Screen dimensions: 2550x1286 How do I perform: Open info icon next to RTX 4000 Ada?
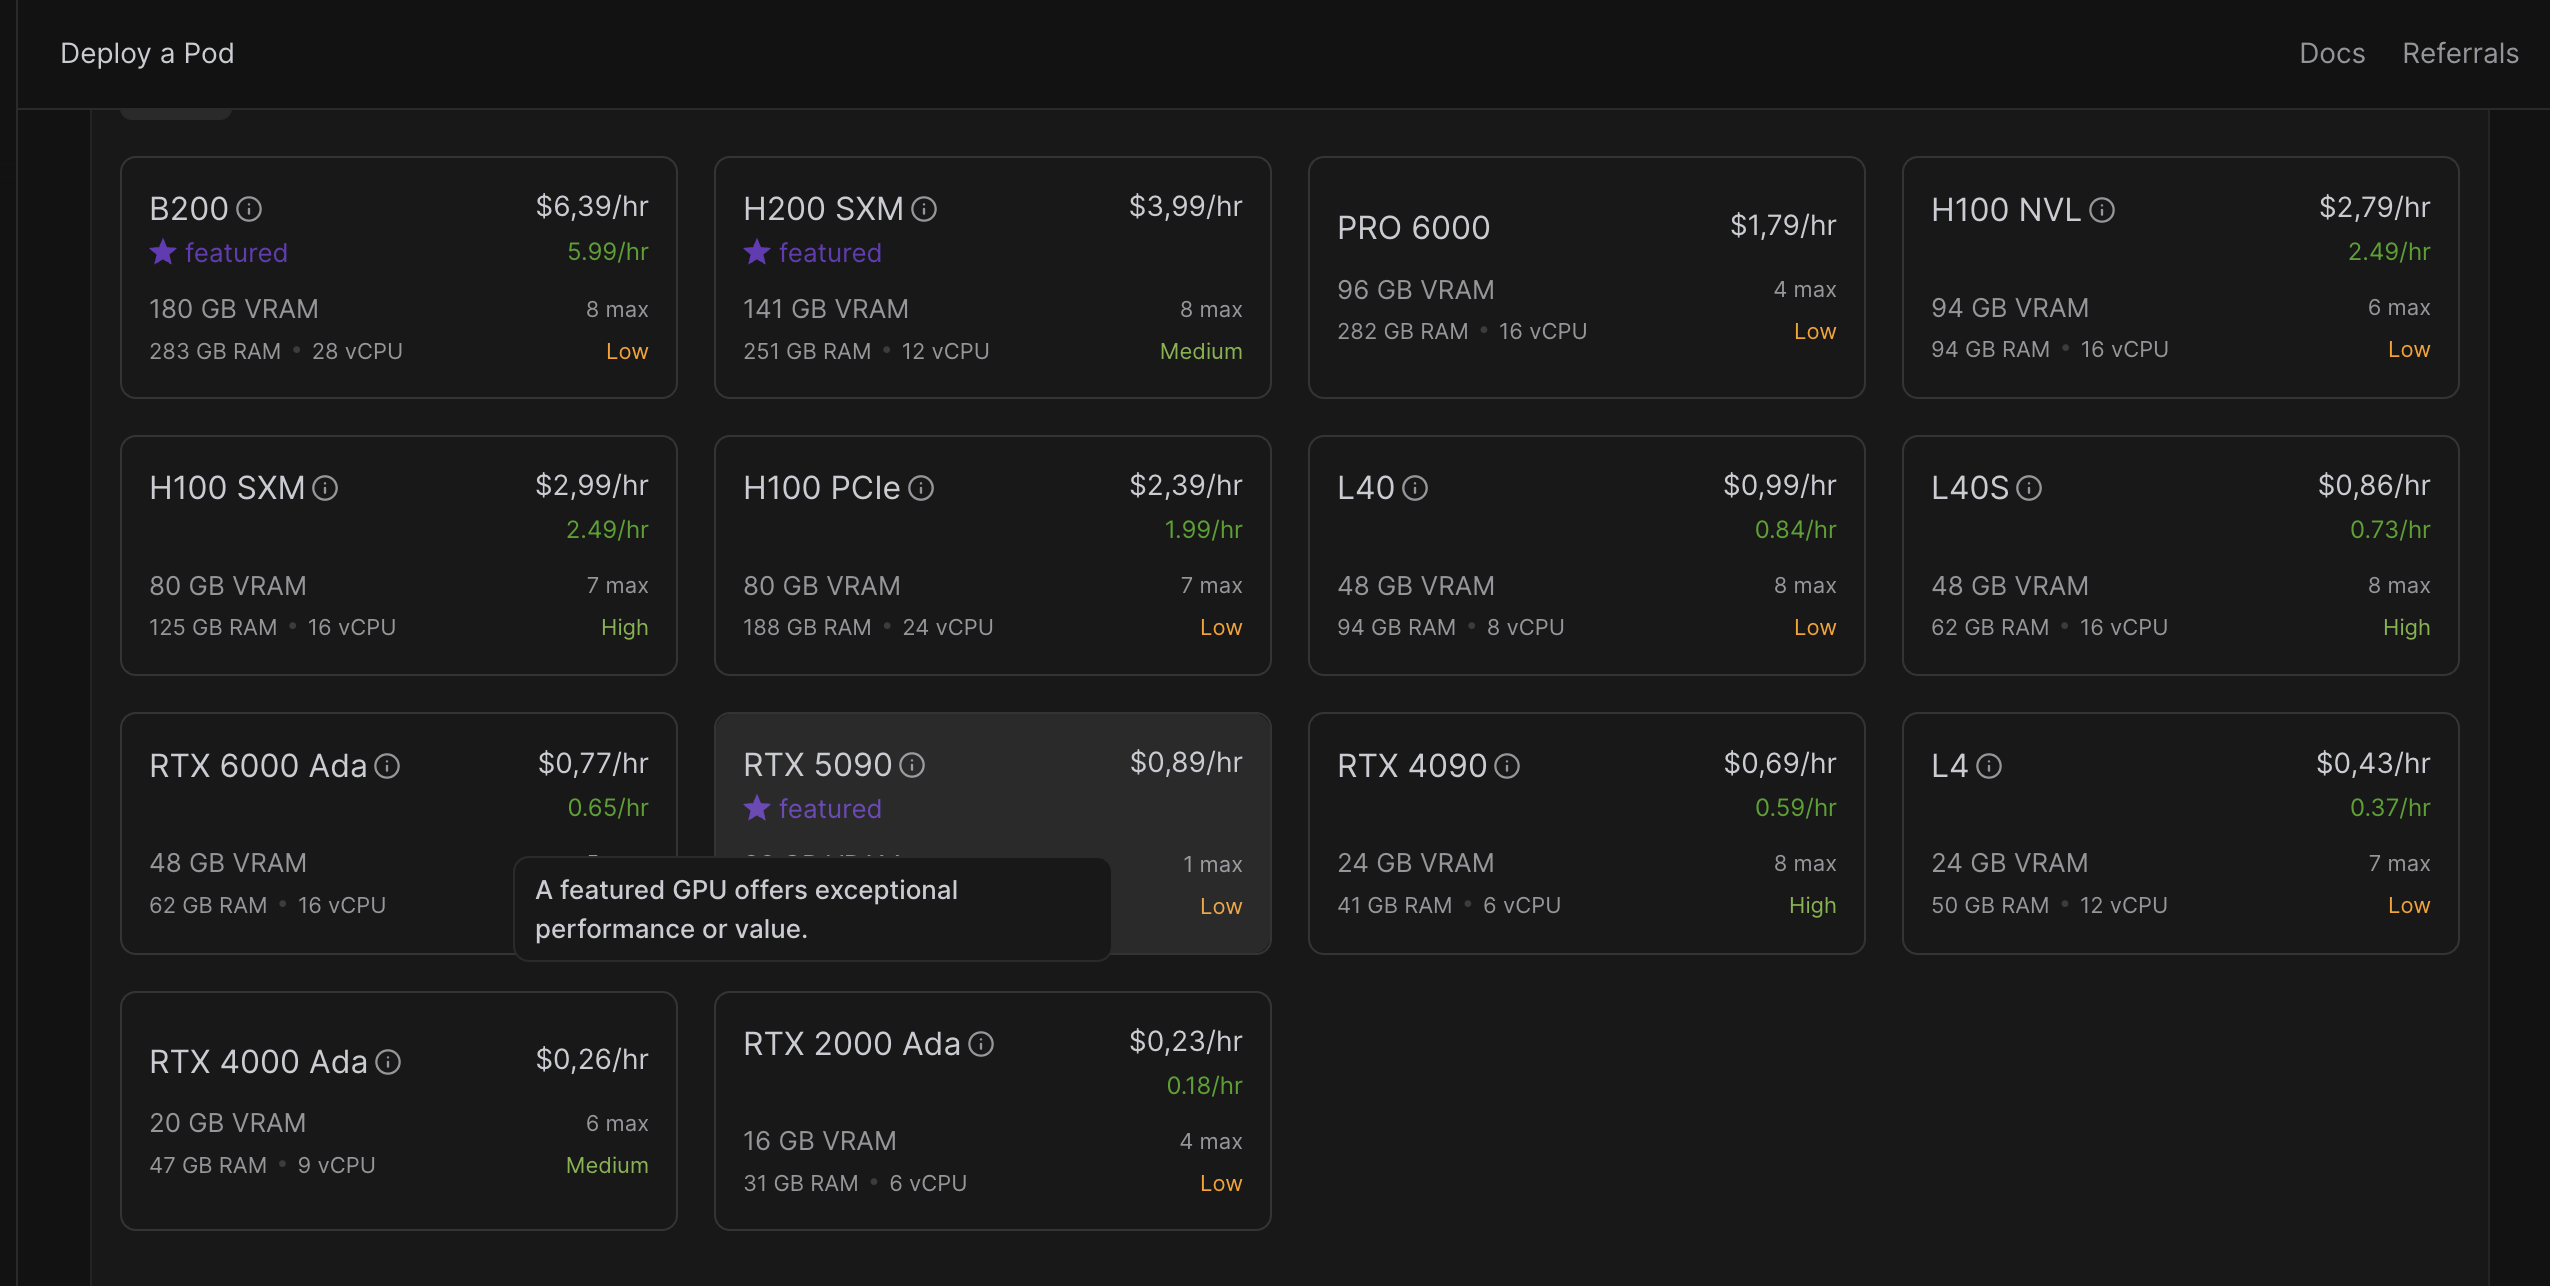click(388, 1062)
